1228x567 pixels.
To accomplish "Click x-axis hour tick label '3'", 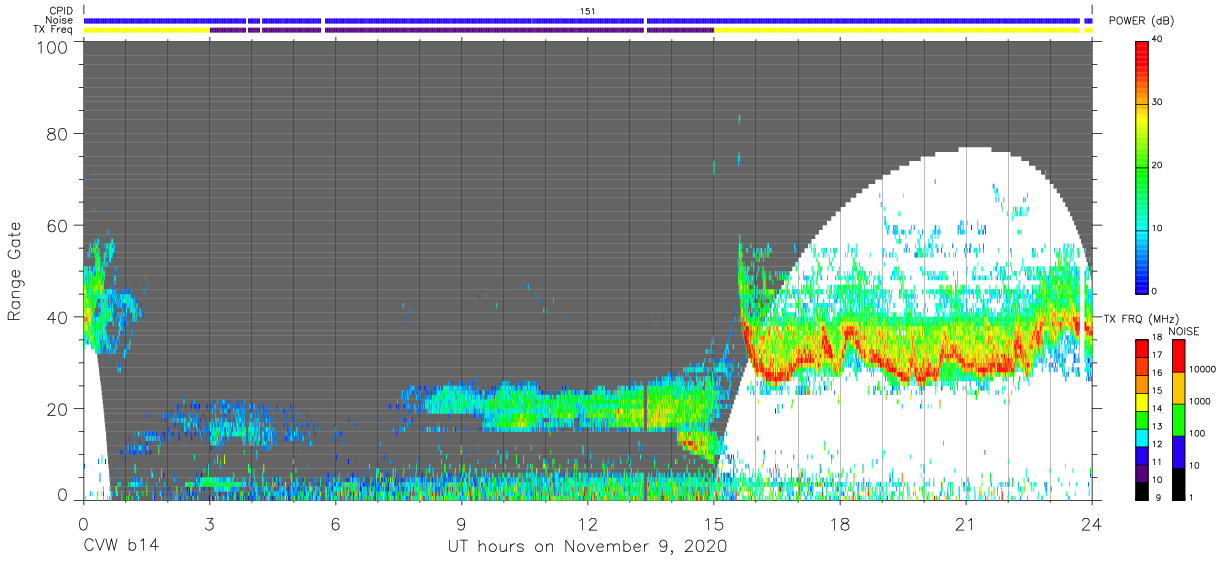I will (209, 524).
